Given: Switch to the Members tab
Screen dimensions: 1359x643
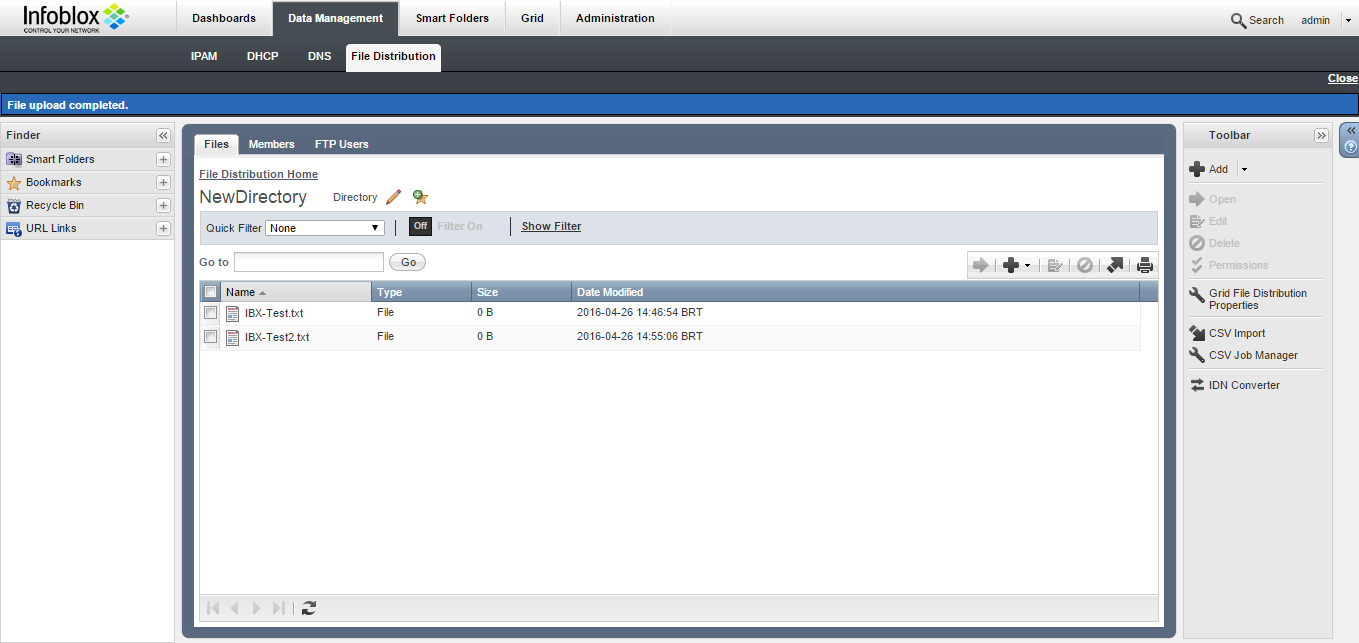Looking at the screenshot, I should coord(271,144).
